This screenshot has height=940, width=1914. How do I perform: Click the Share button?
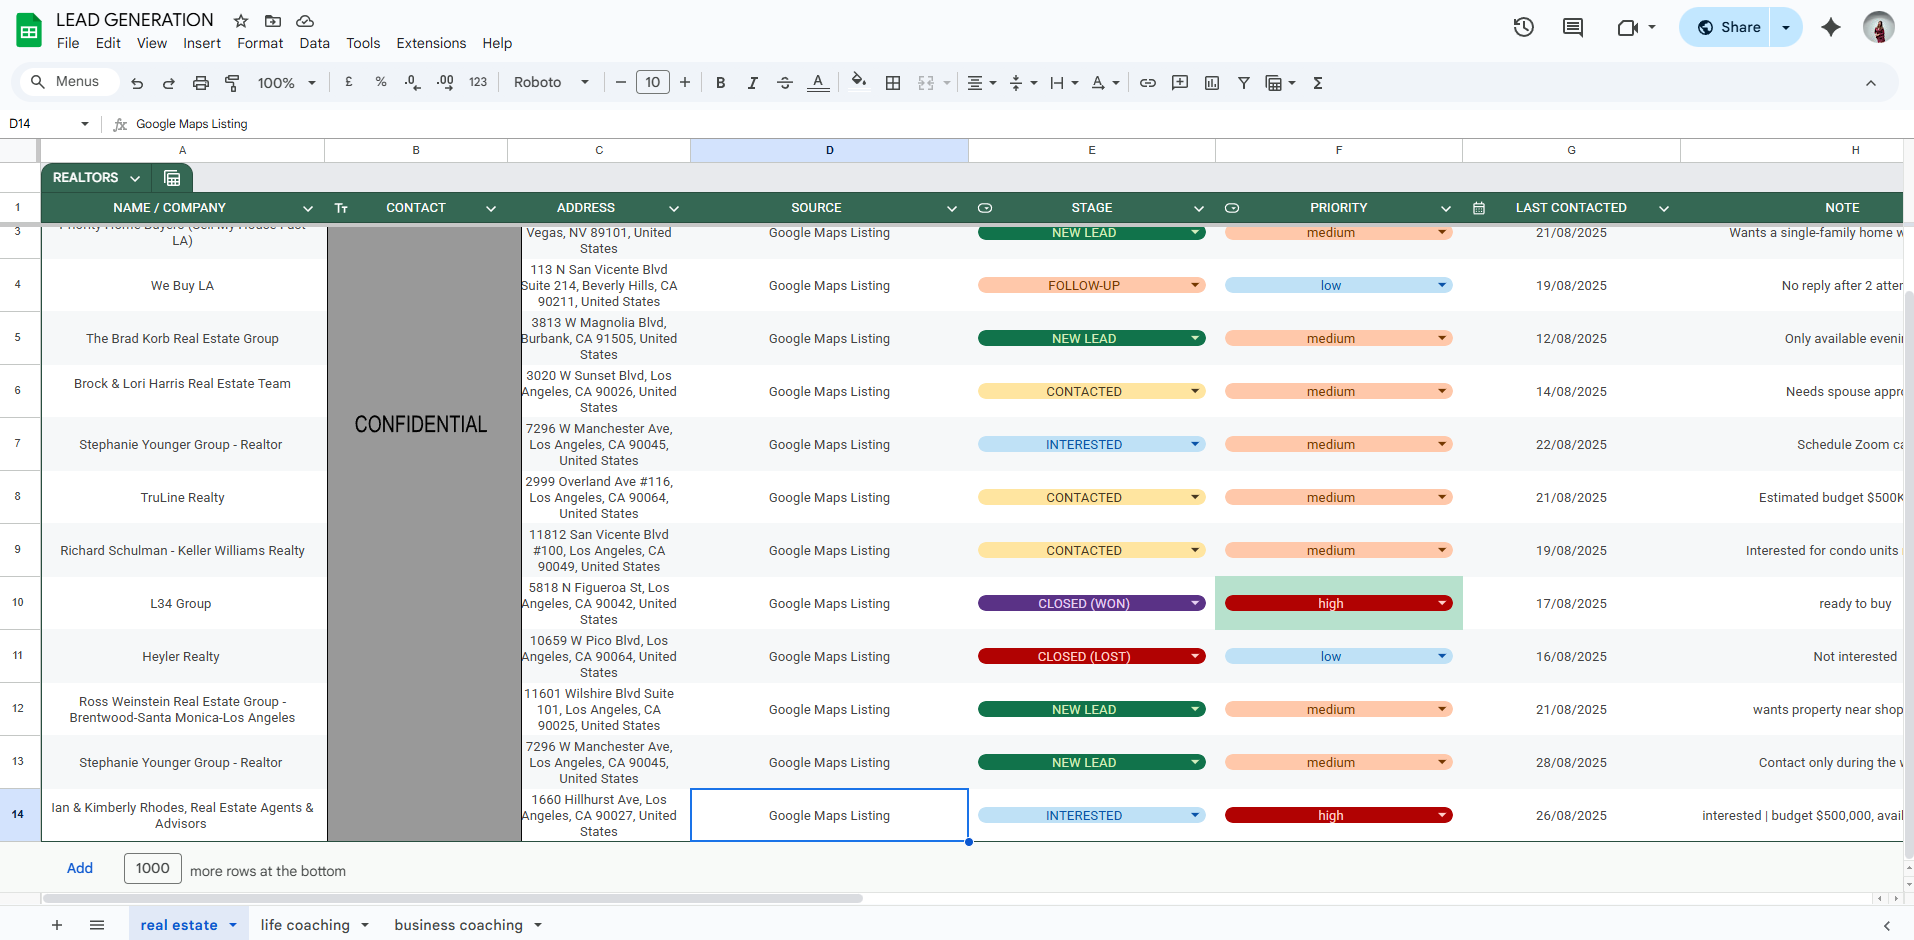(x=1728, y=27)
